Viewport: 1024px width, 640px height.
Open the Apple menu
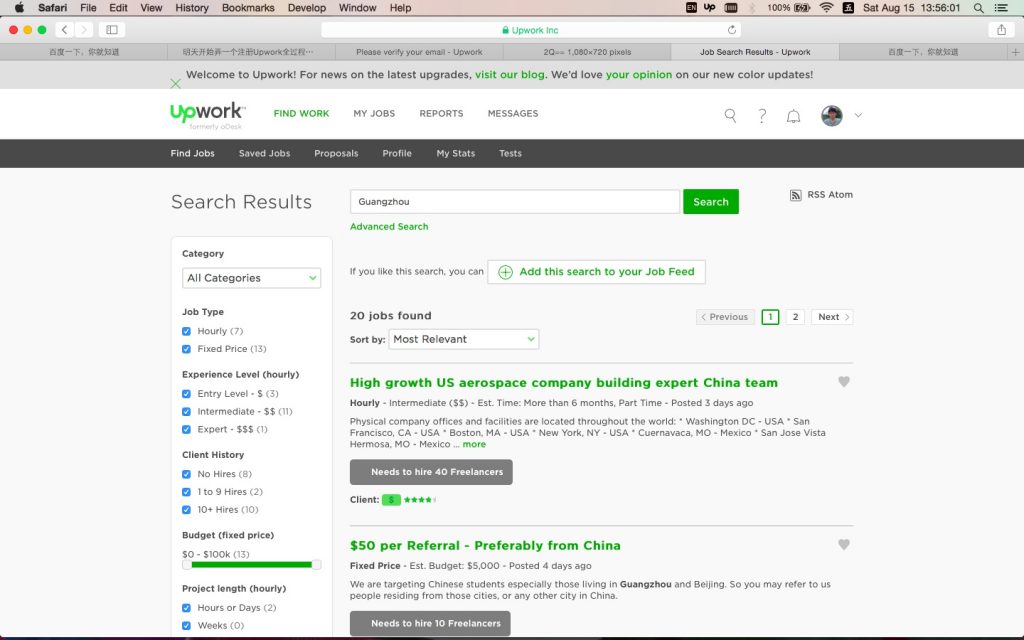[x=19, y=8]
